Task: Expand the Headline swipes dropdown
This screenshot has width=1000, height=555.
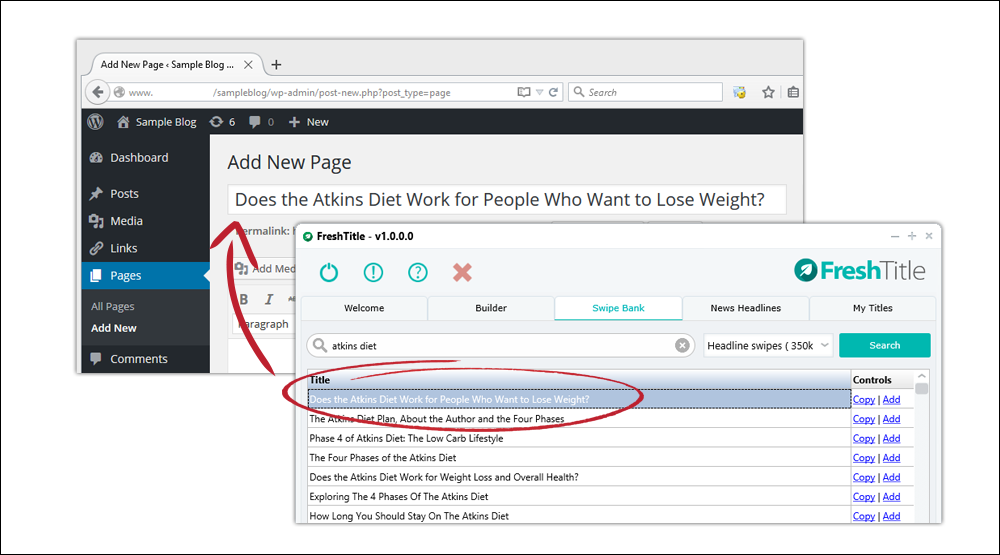Action: (768, 345)
